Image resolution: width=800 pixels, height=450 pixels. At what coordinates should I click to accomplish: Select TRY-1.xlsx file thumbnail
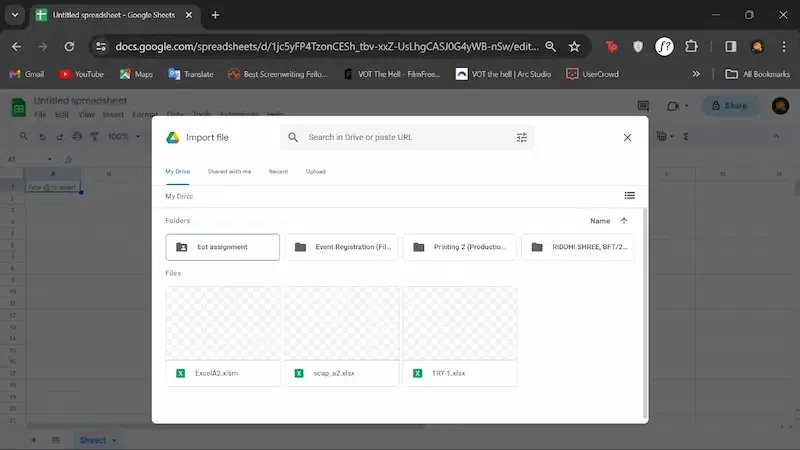pos(460,323)
